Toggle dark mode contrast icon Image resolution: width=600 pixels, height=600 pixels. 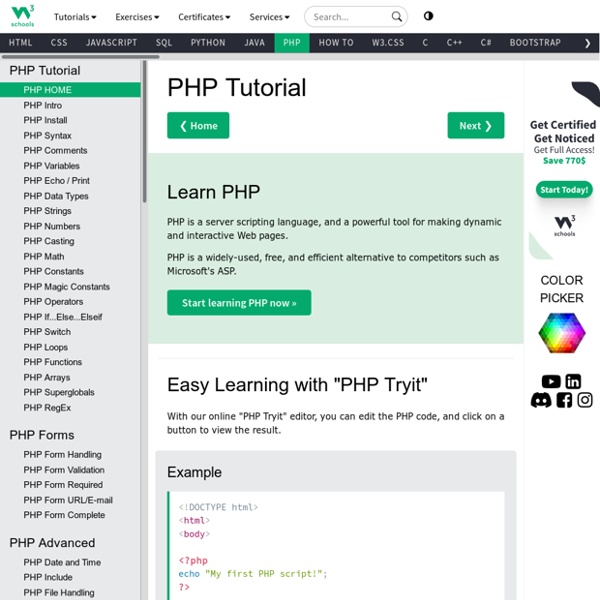pos(428,16)
